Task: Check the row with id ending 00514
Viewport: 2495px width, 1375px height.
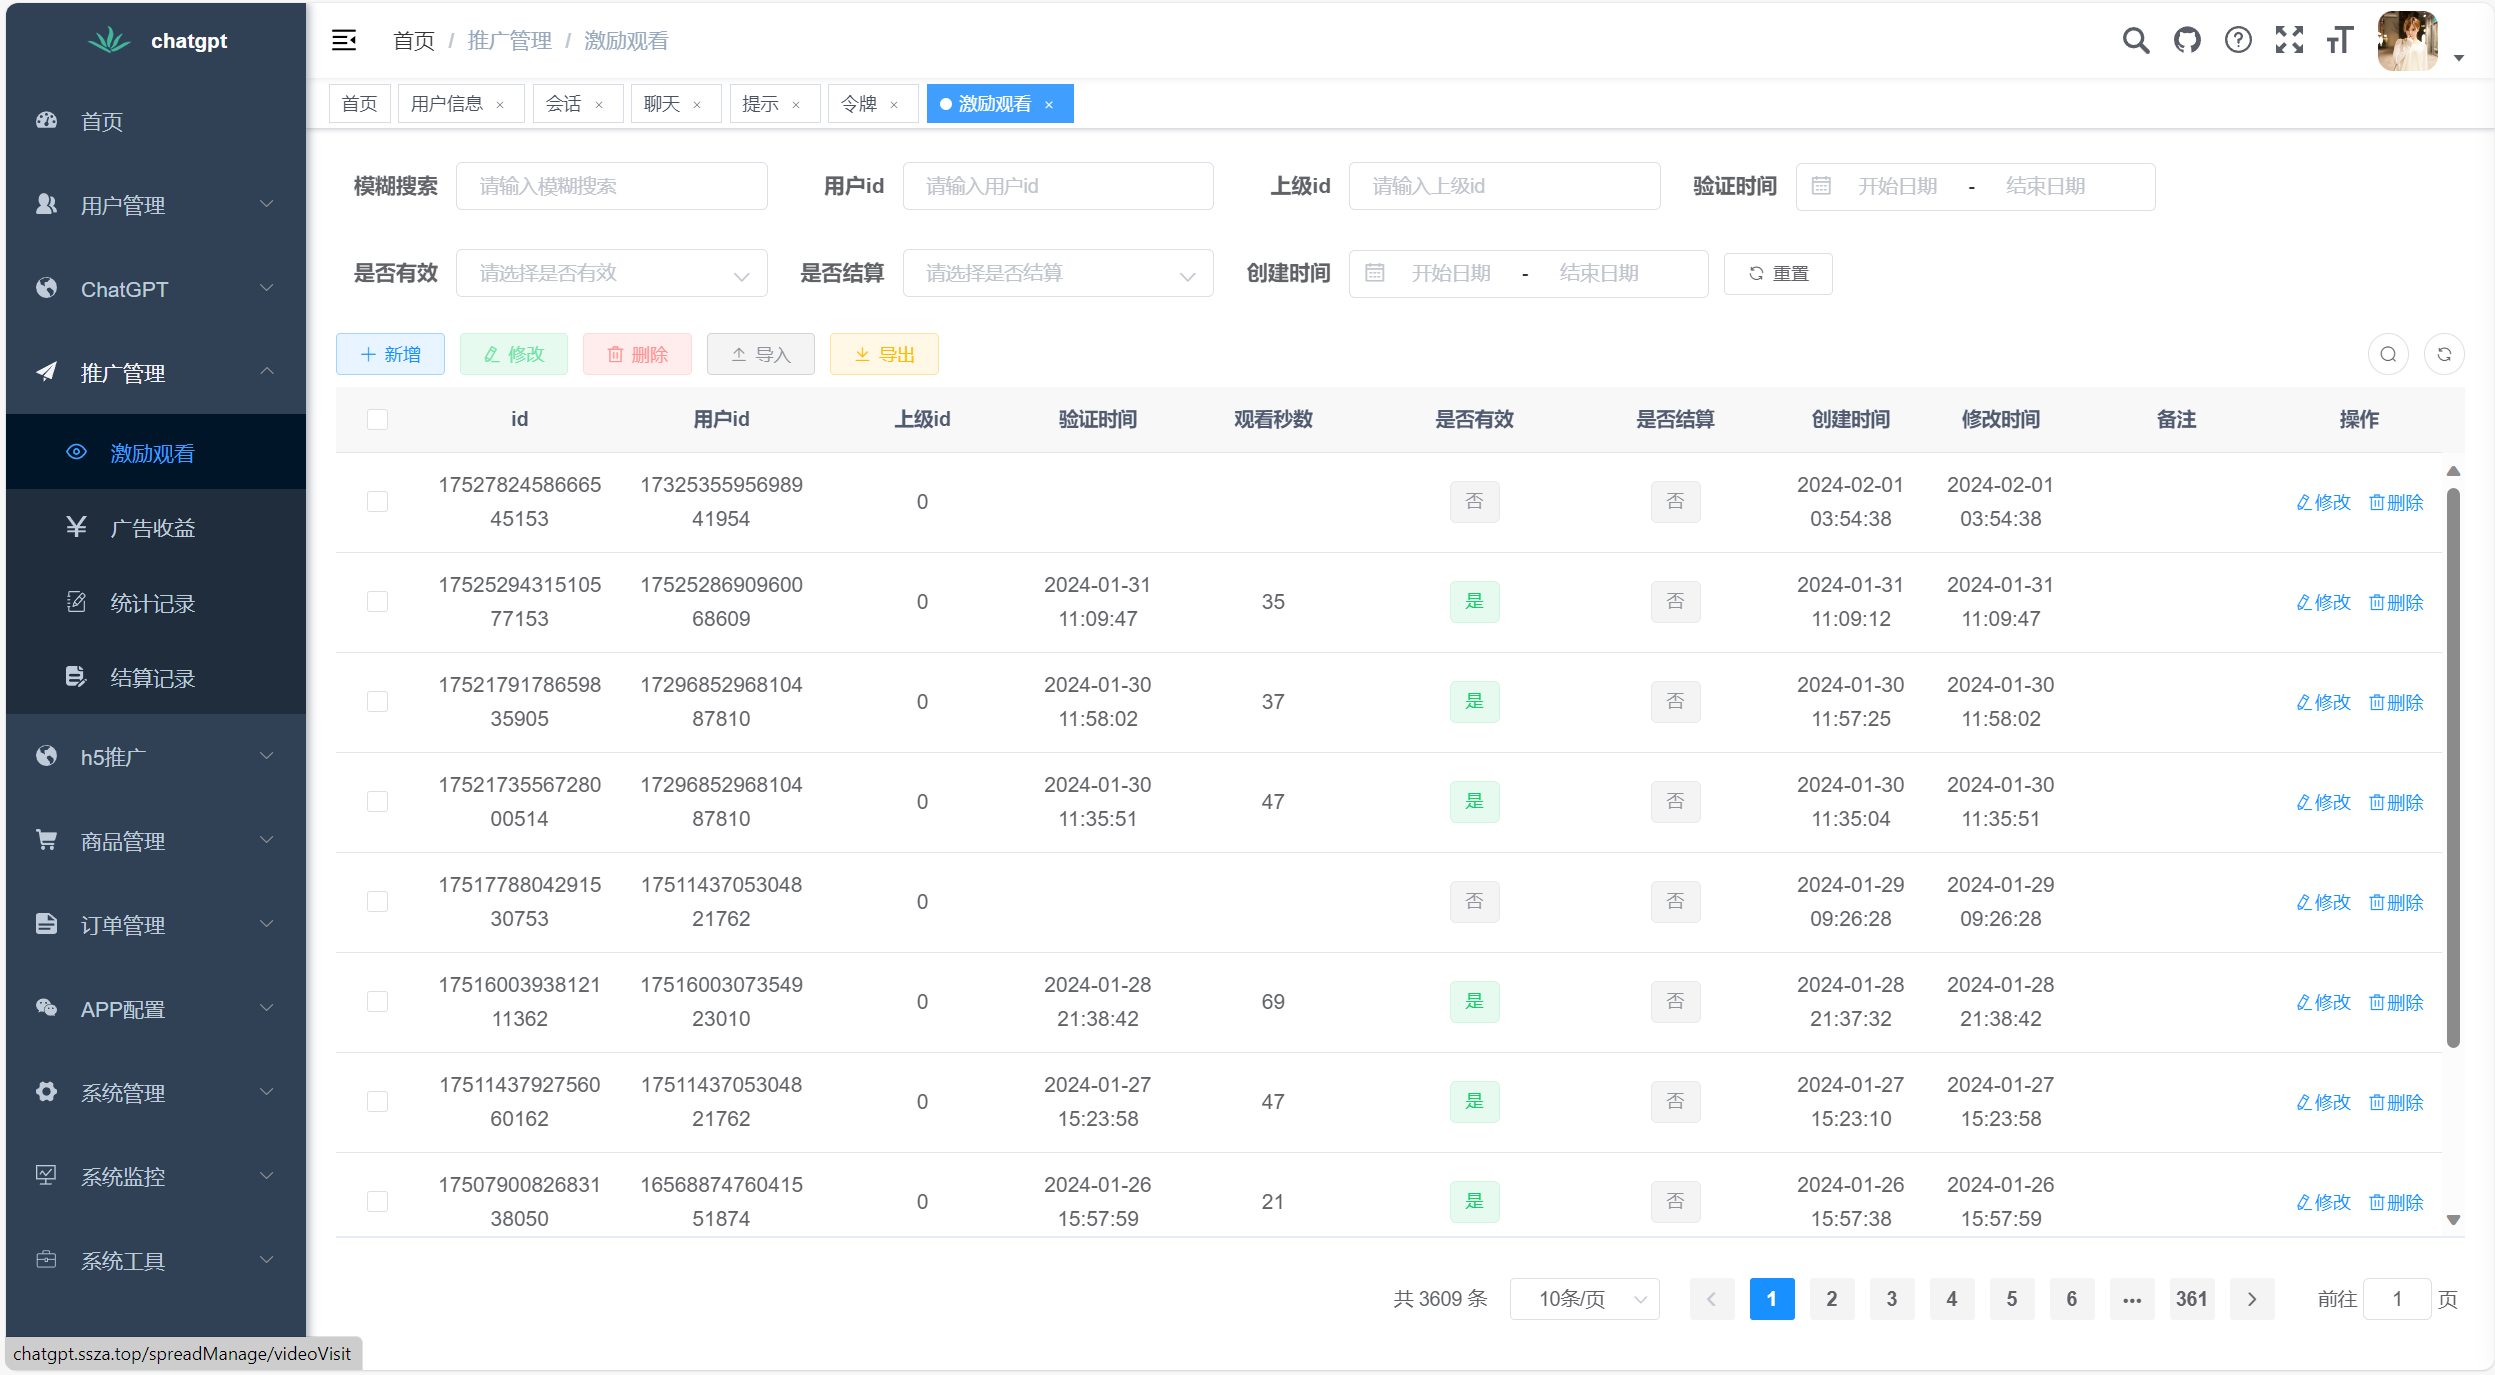Action: [377, 801]
